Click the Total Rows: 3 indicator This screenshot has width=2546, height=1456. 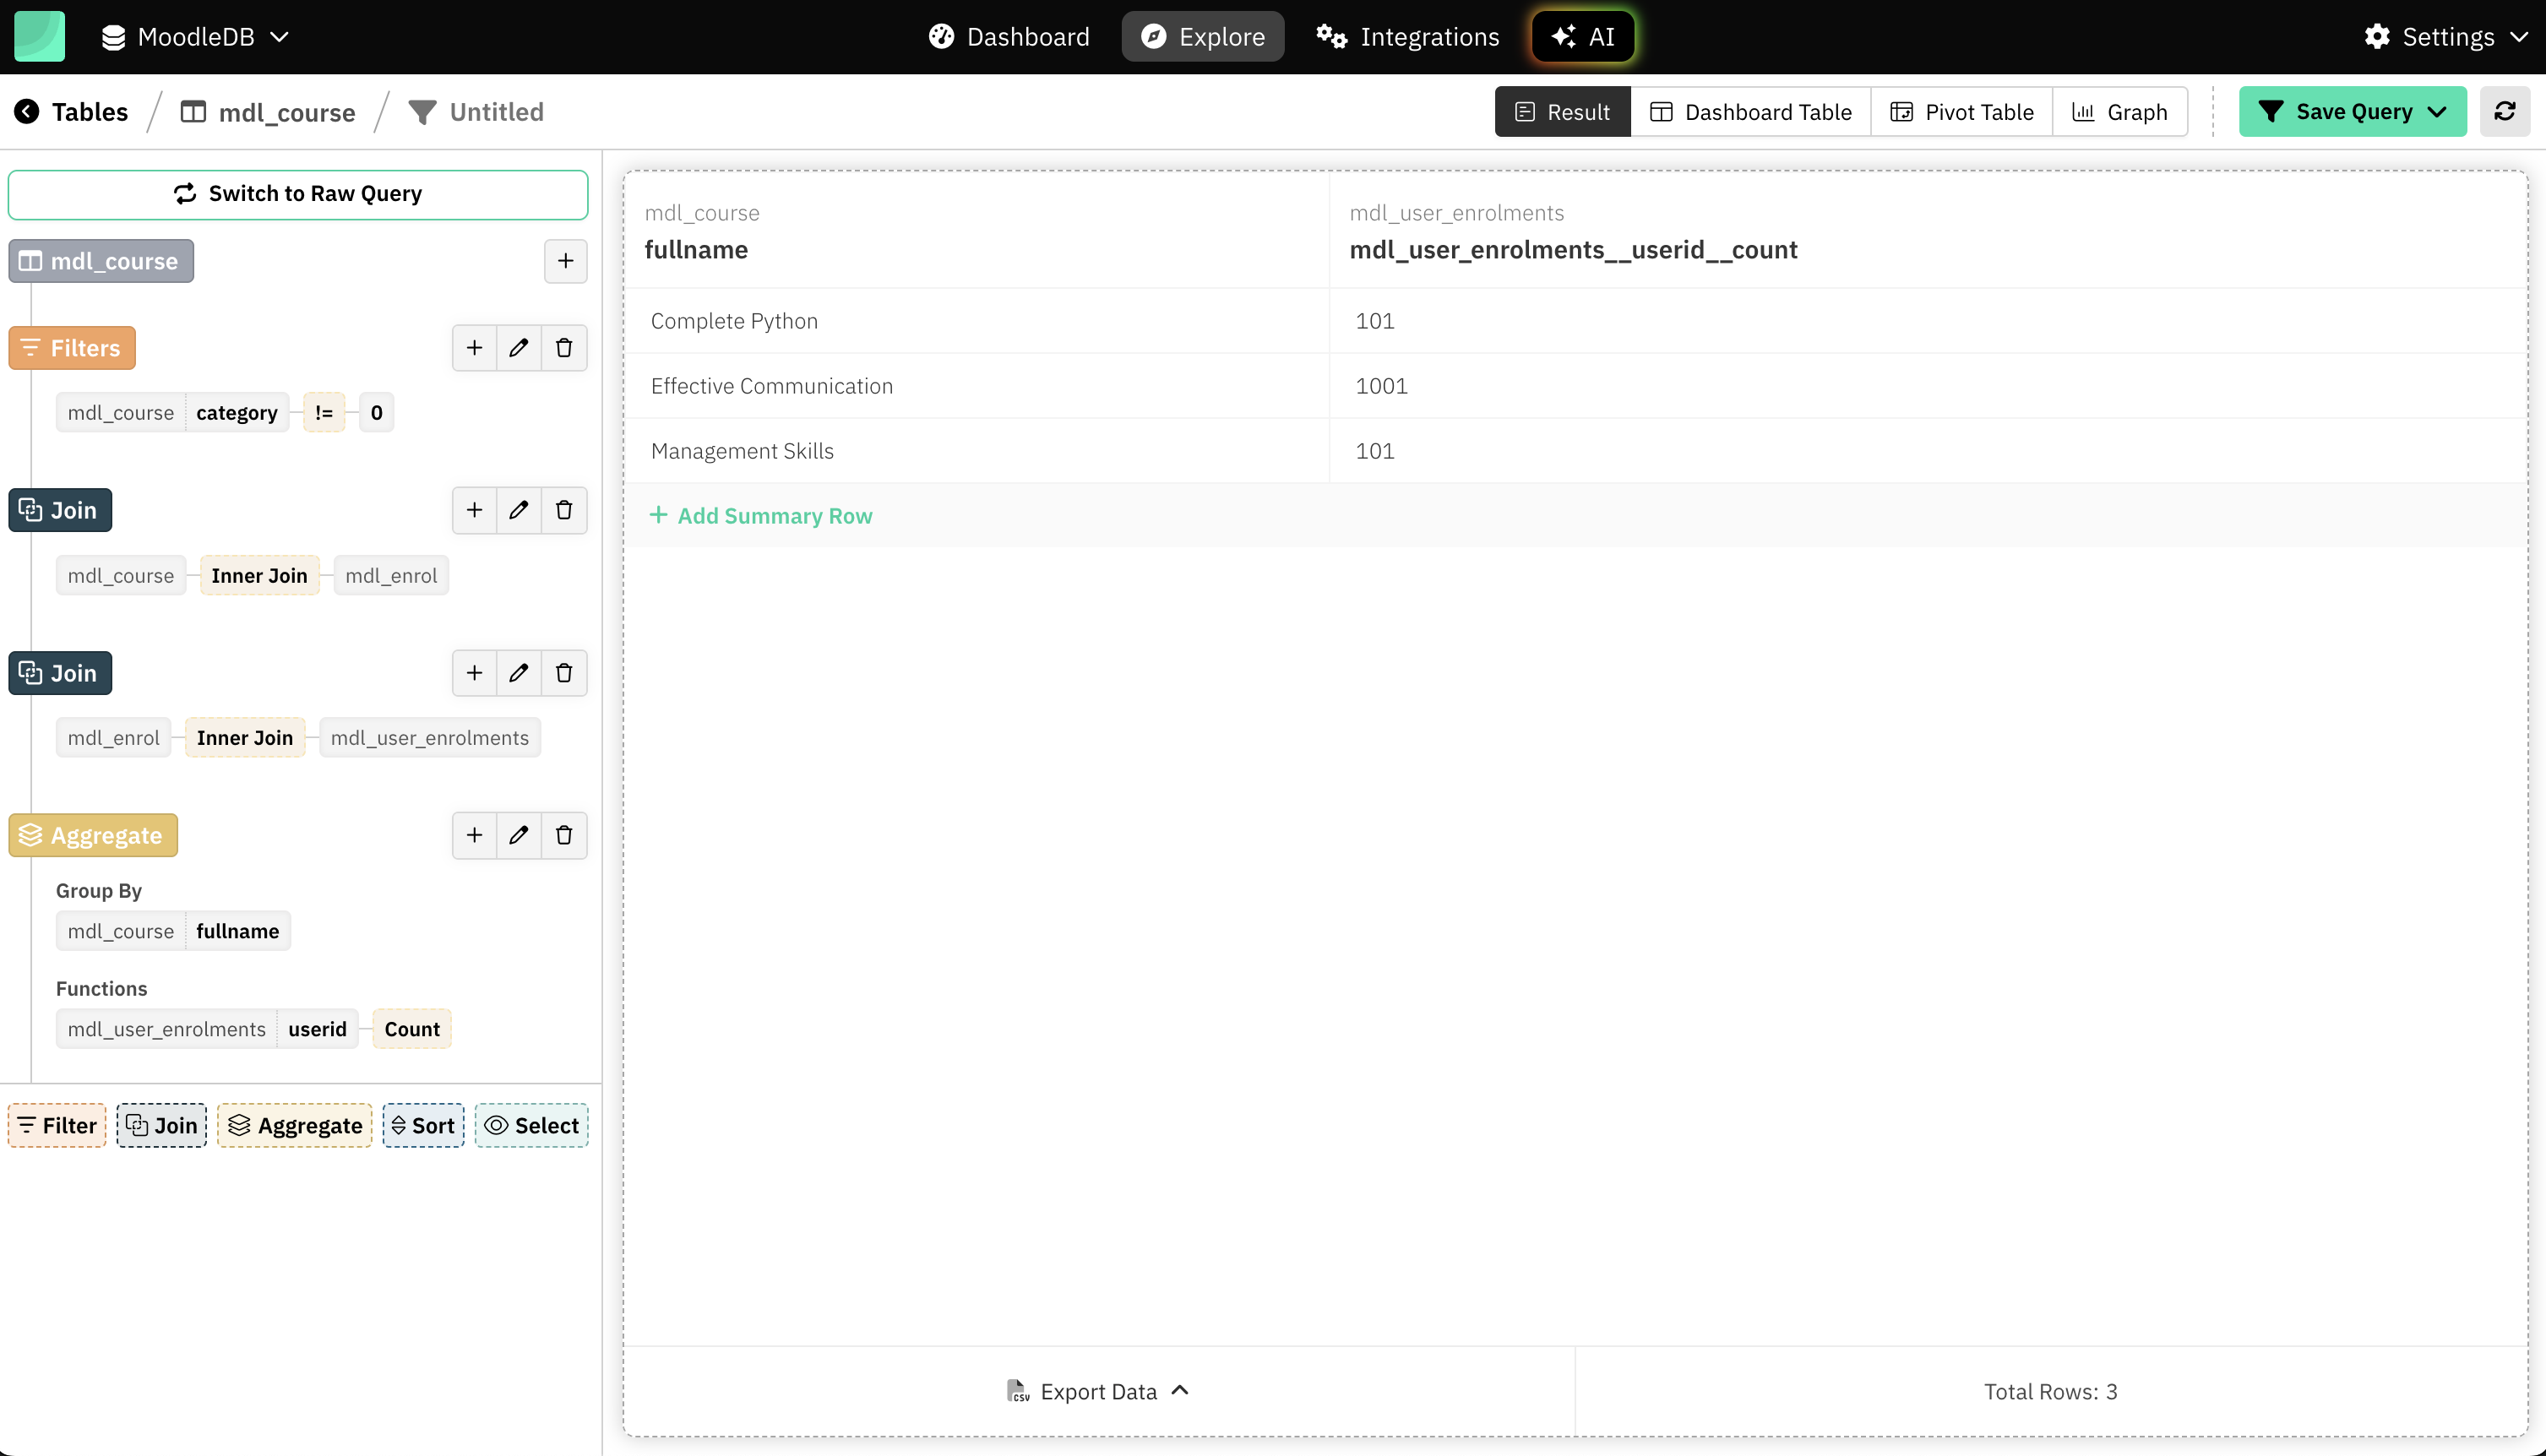[2050, 1391]
